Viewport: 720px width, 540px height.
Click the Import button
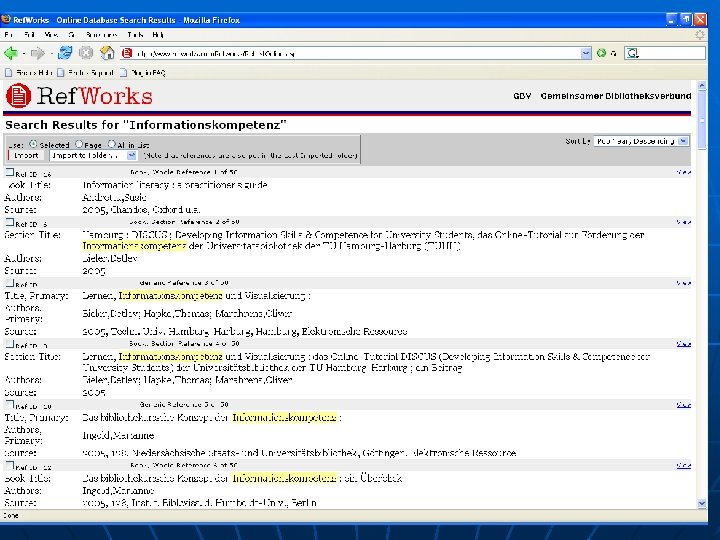pyautogui.click(x=26, y=155)
